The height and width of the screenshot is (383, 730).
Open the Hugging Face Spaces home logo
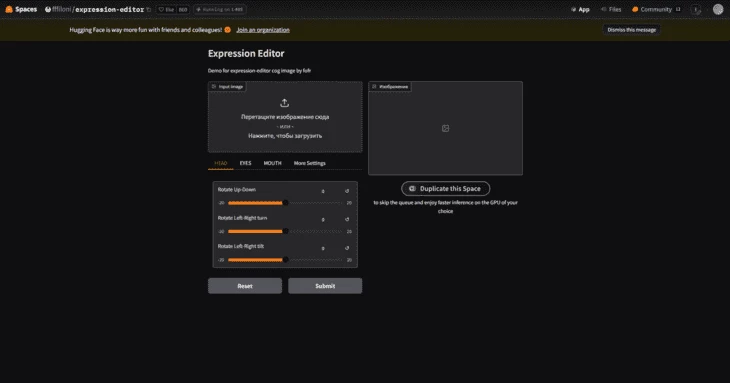(x=21, y=9)
